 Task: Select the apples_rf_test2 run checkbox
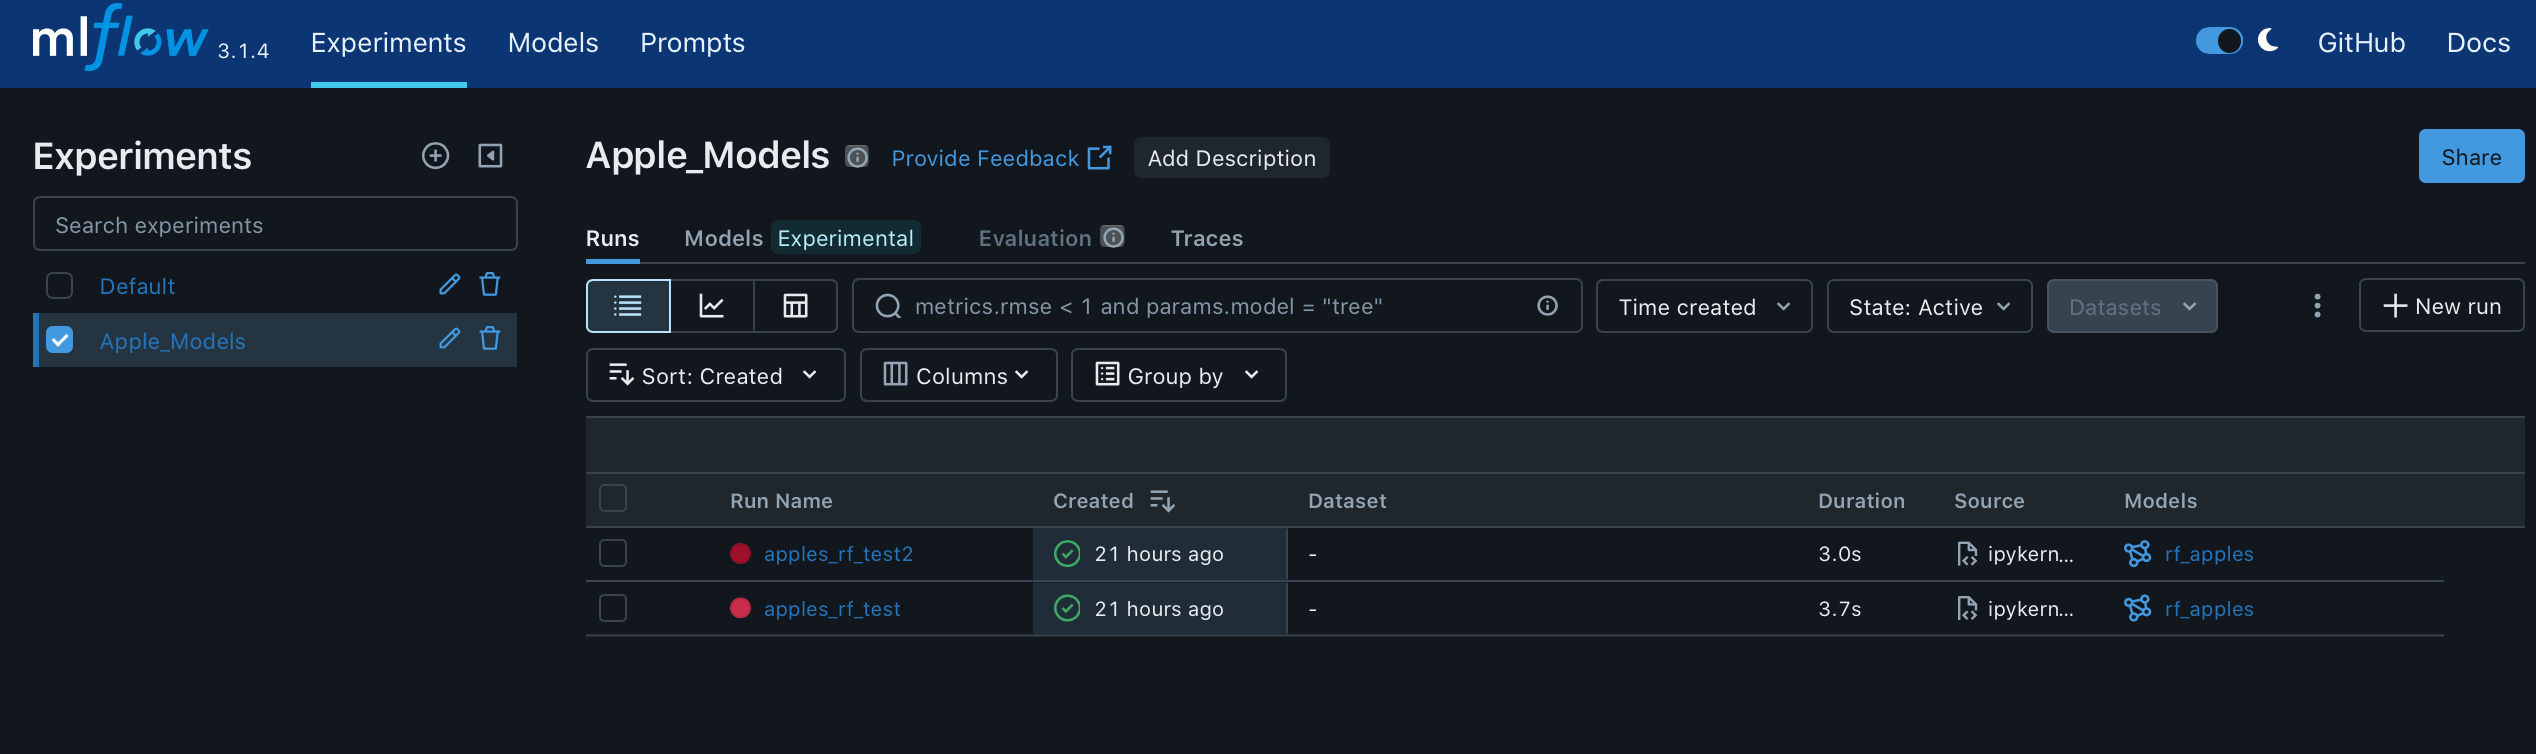613,553
